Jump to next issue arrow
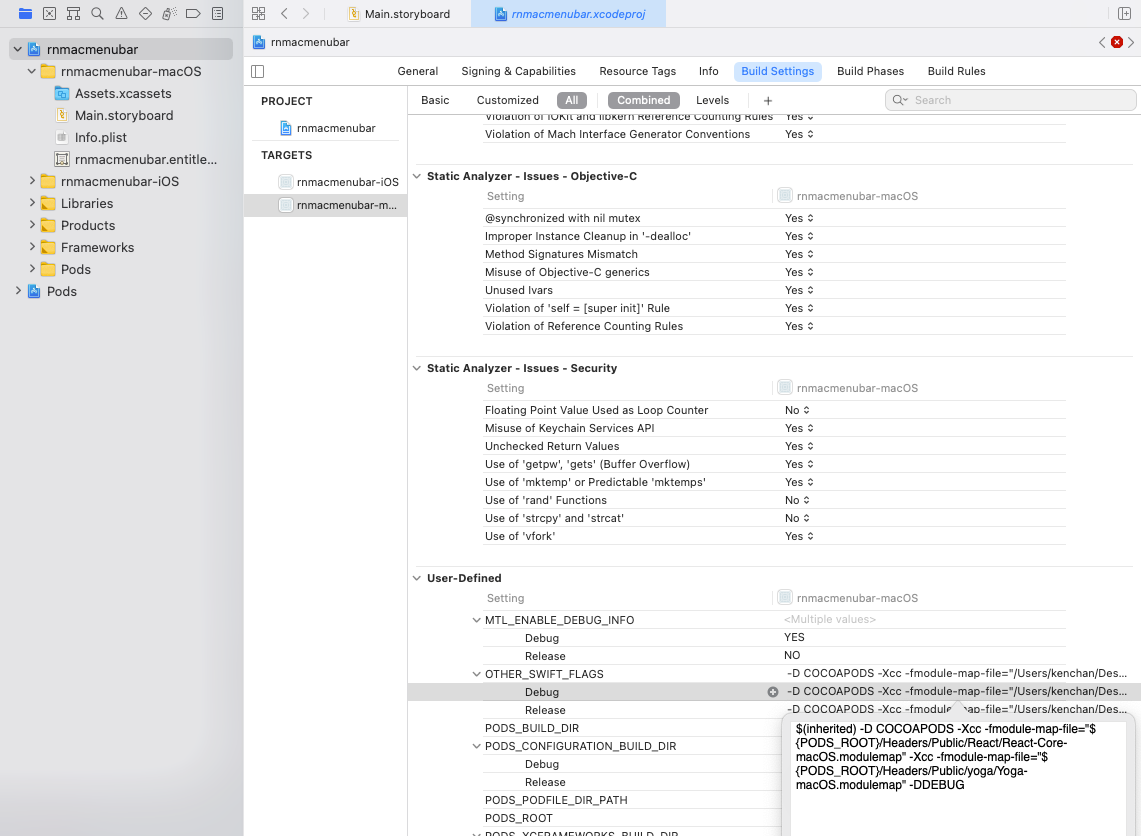This screenshot has width=1141, height=836. [x=1131, y=42]
